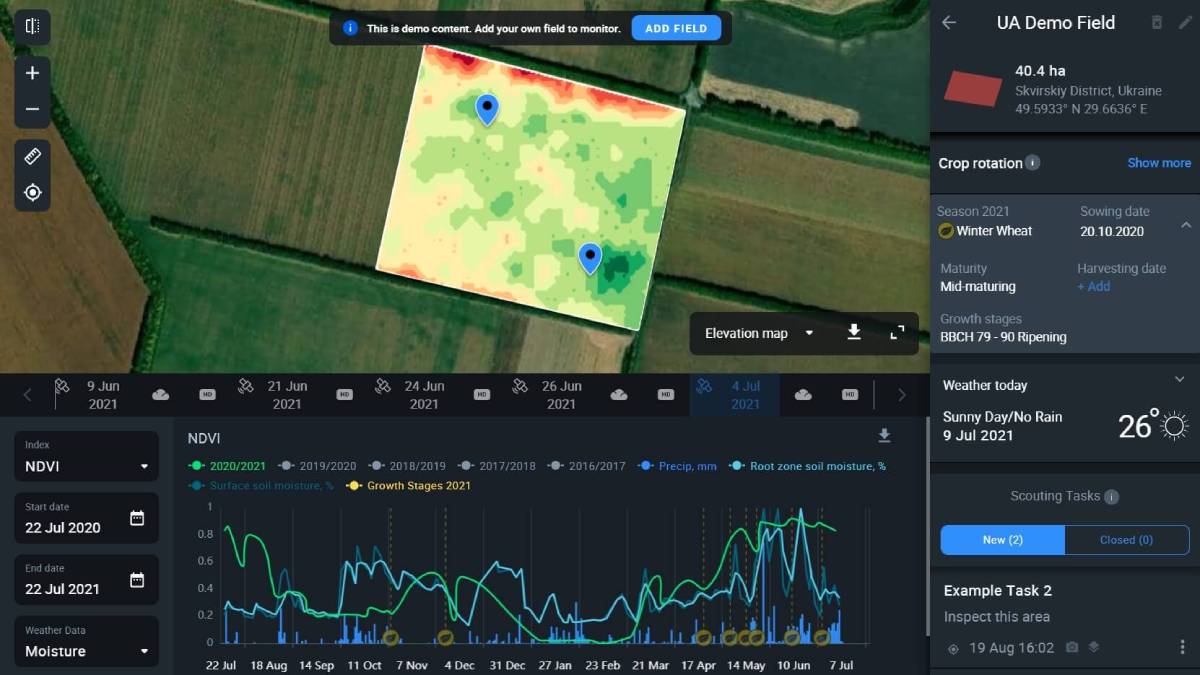
Task: Expand the elevation map to fullscreen
Action: point(897,332)
